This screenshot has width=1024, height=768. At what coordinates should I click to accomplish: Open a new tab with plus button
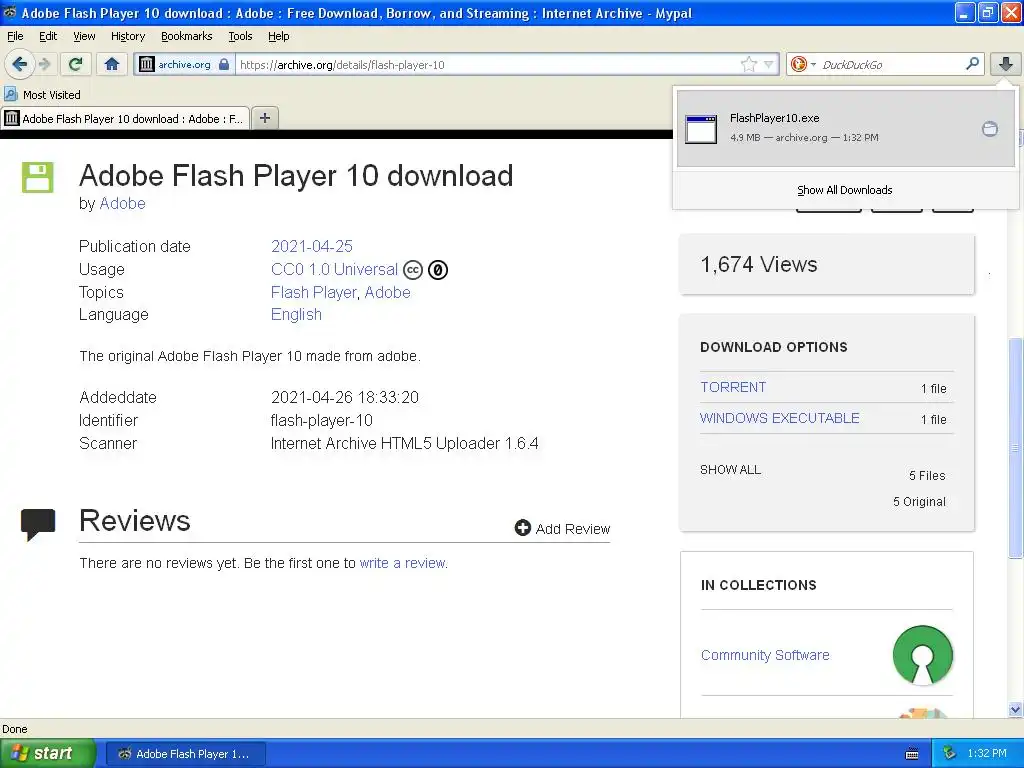point(264,118)
